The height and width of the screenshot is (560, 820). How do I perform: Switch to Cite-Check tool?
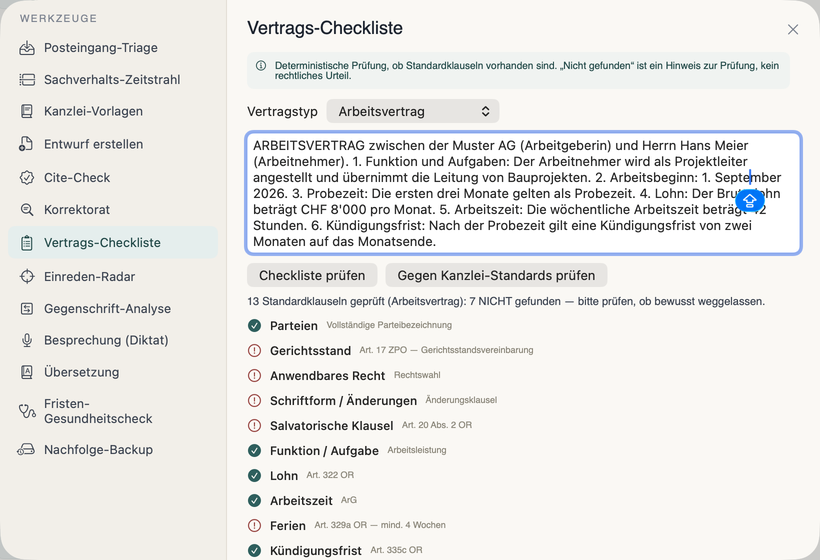(x=113, y=178)
